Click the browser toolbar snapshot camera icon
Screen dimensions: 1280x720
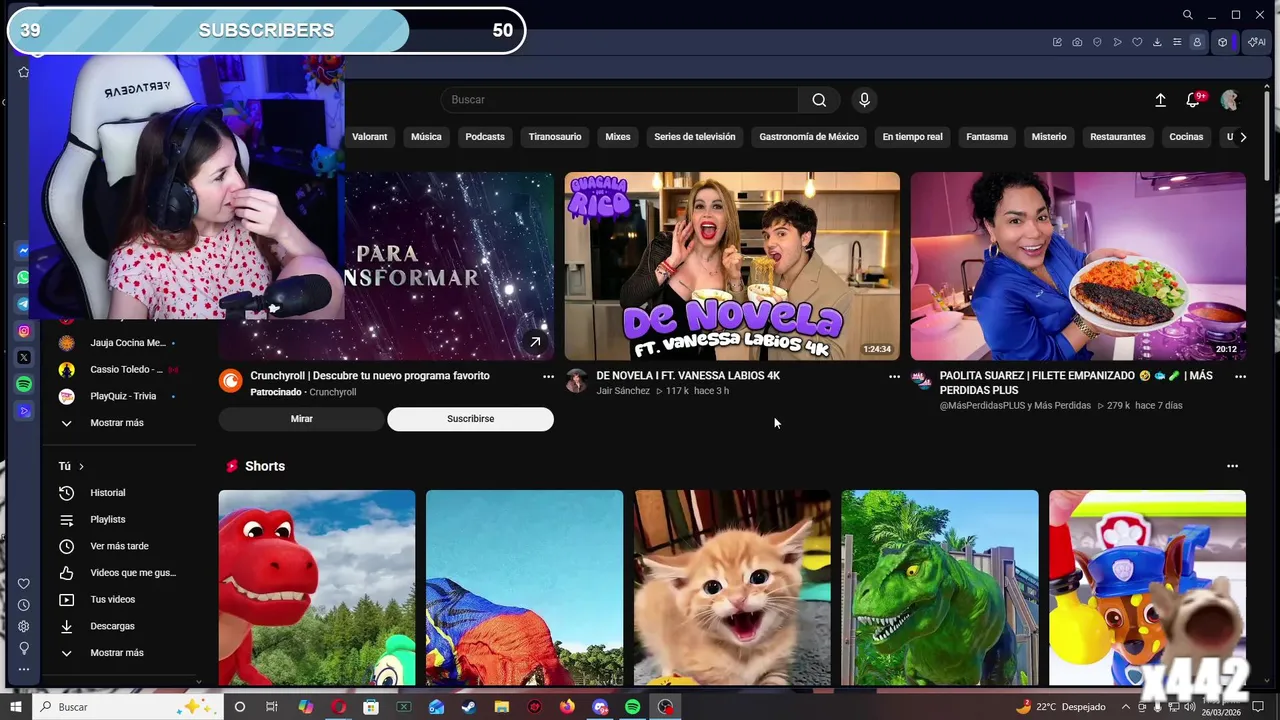pyautogui.click(x=1077, y=42)
